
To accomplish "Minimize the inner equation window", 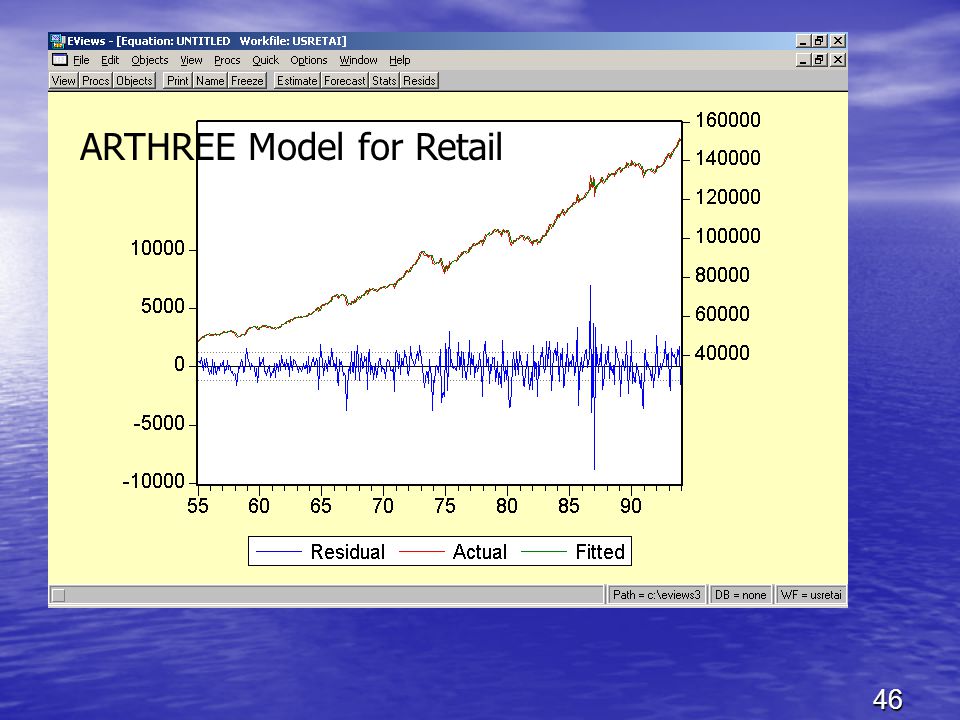I will tap(803, 60).
